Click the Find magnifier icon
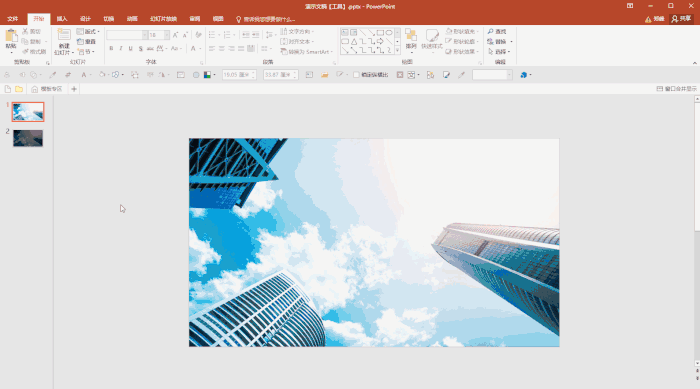700x389 pixels. point(491,31)
